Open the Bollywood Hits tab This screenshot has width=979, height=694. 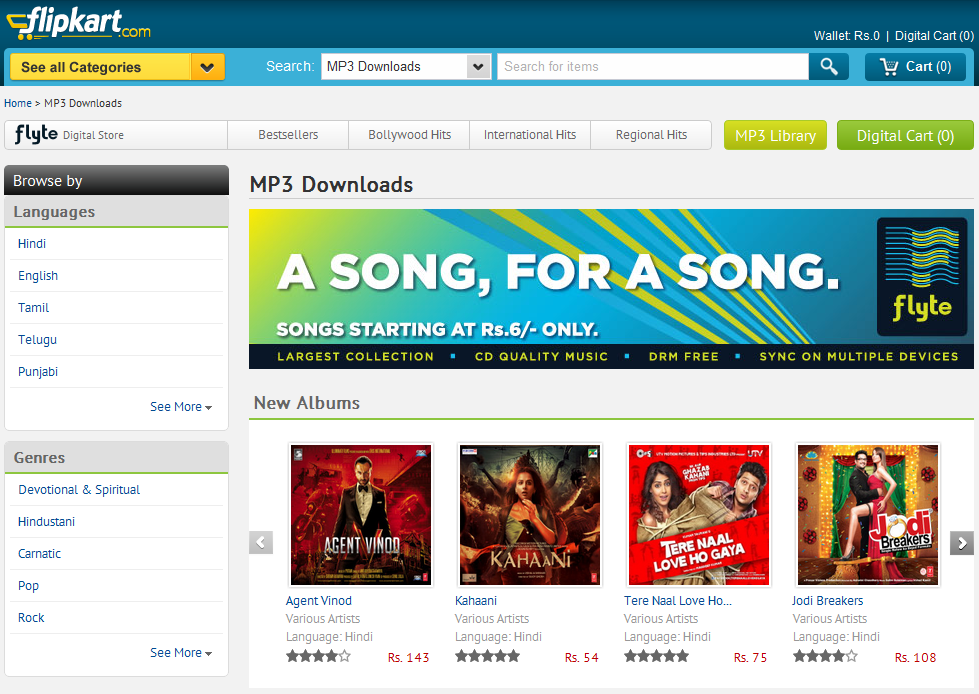409,135
